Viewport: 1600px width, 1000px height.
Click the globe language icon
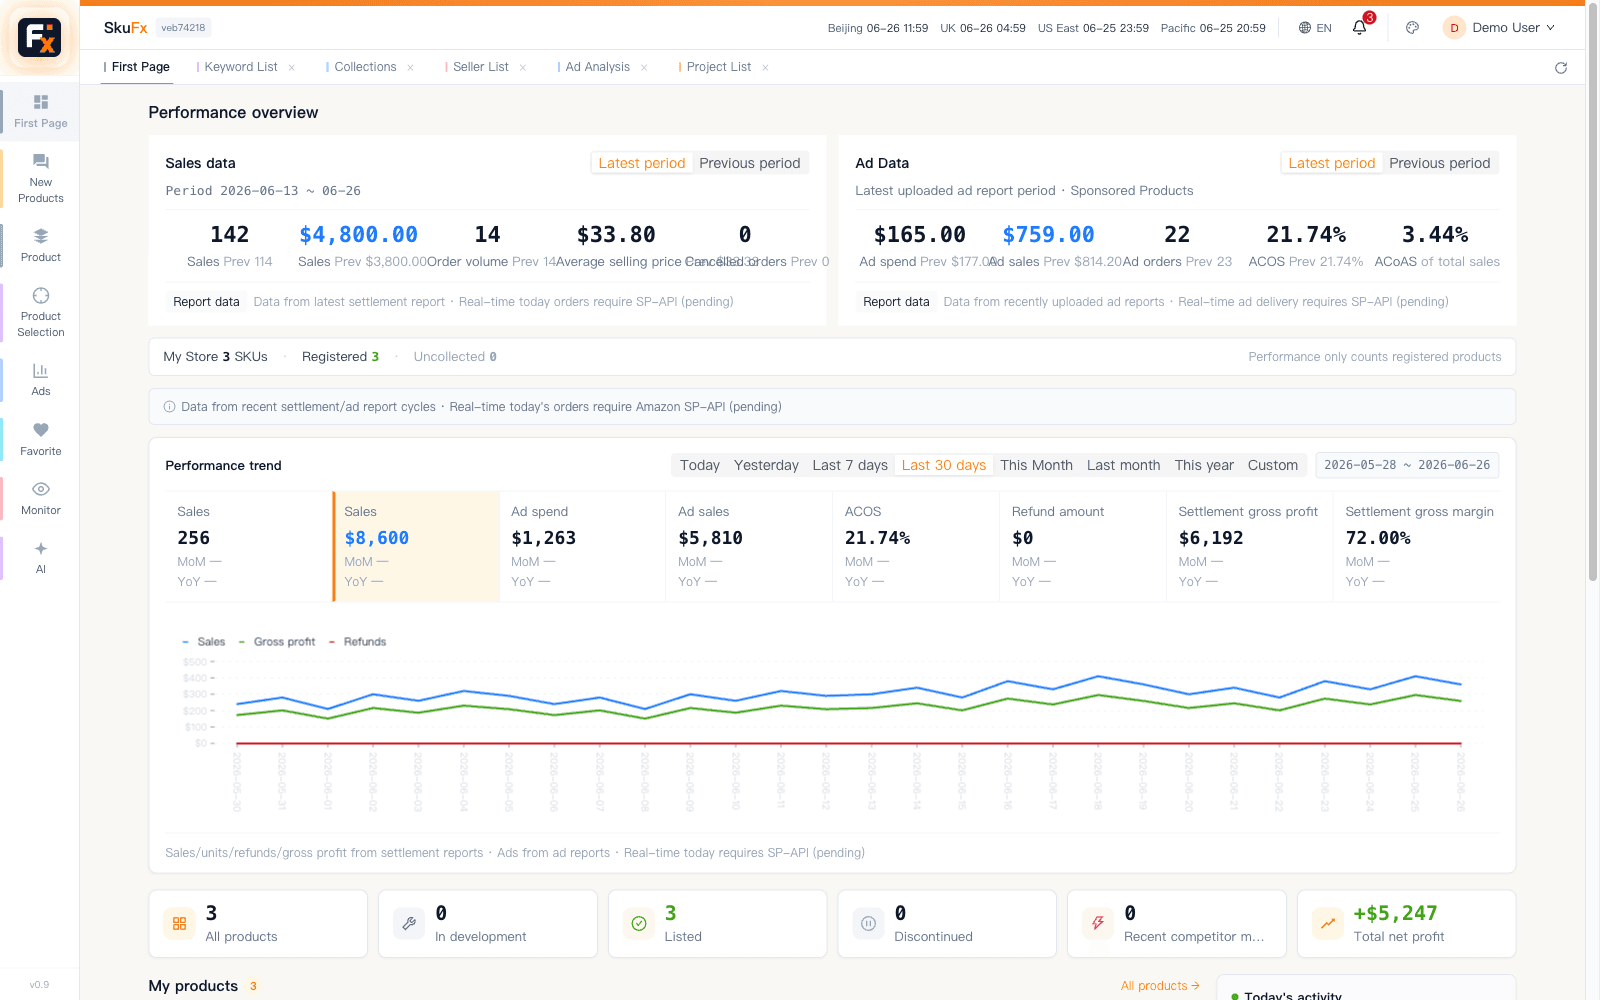coord(1305,28)
